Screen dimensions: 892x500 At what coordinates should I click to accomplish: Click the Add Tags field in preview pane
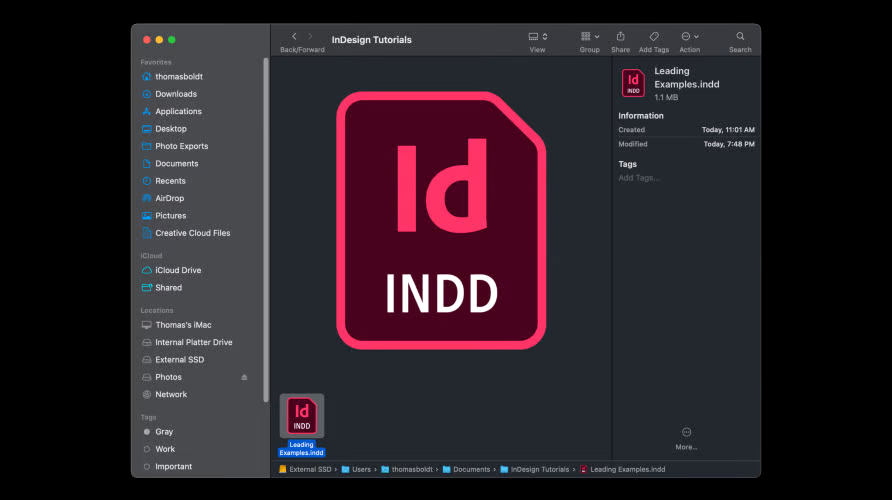click(639, 178)
